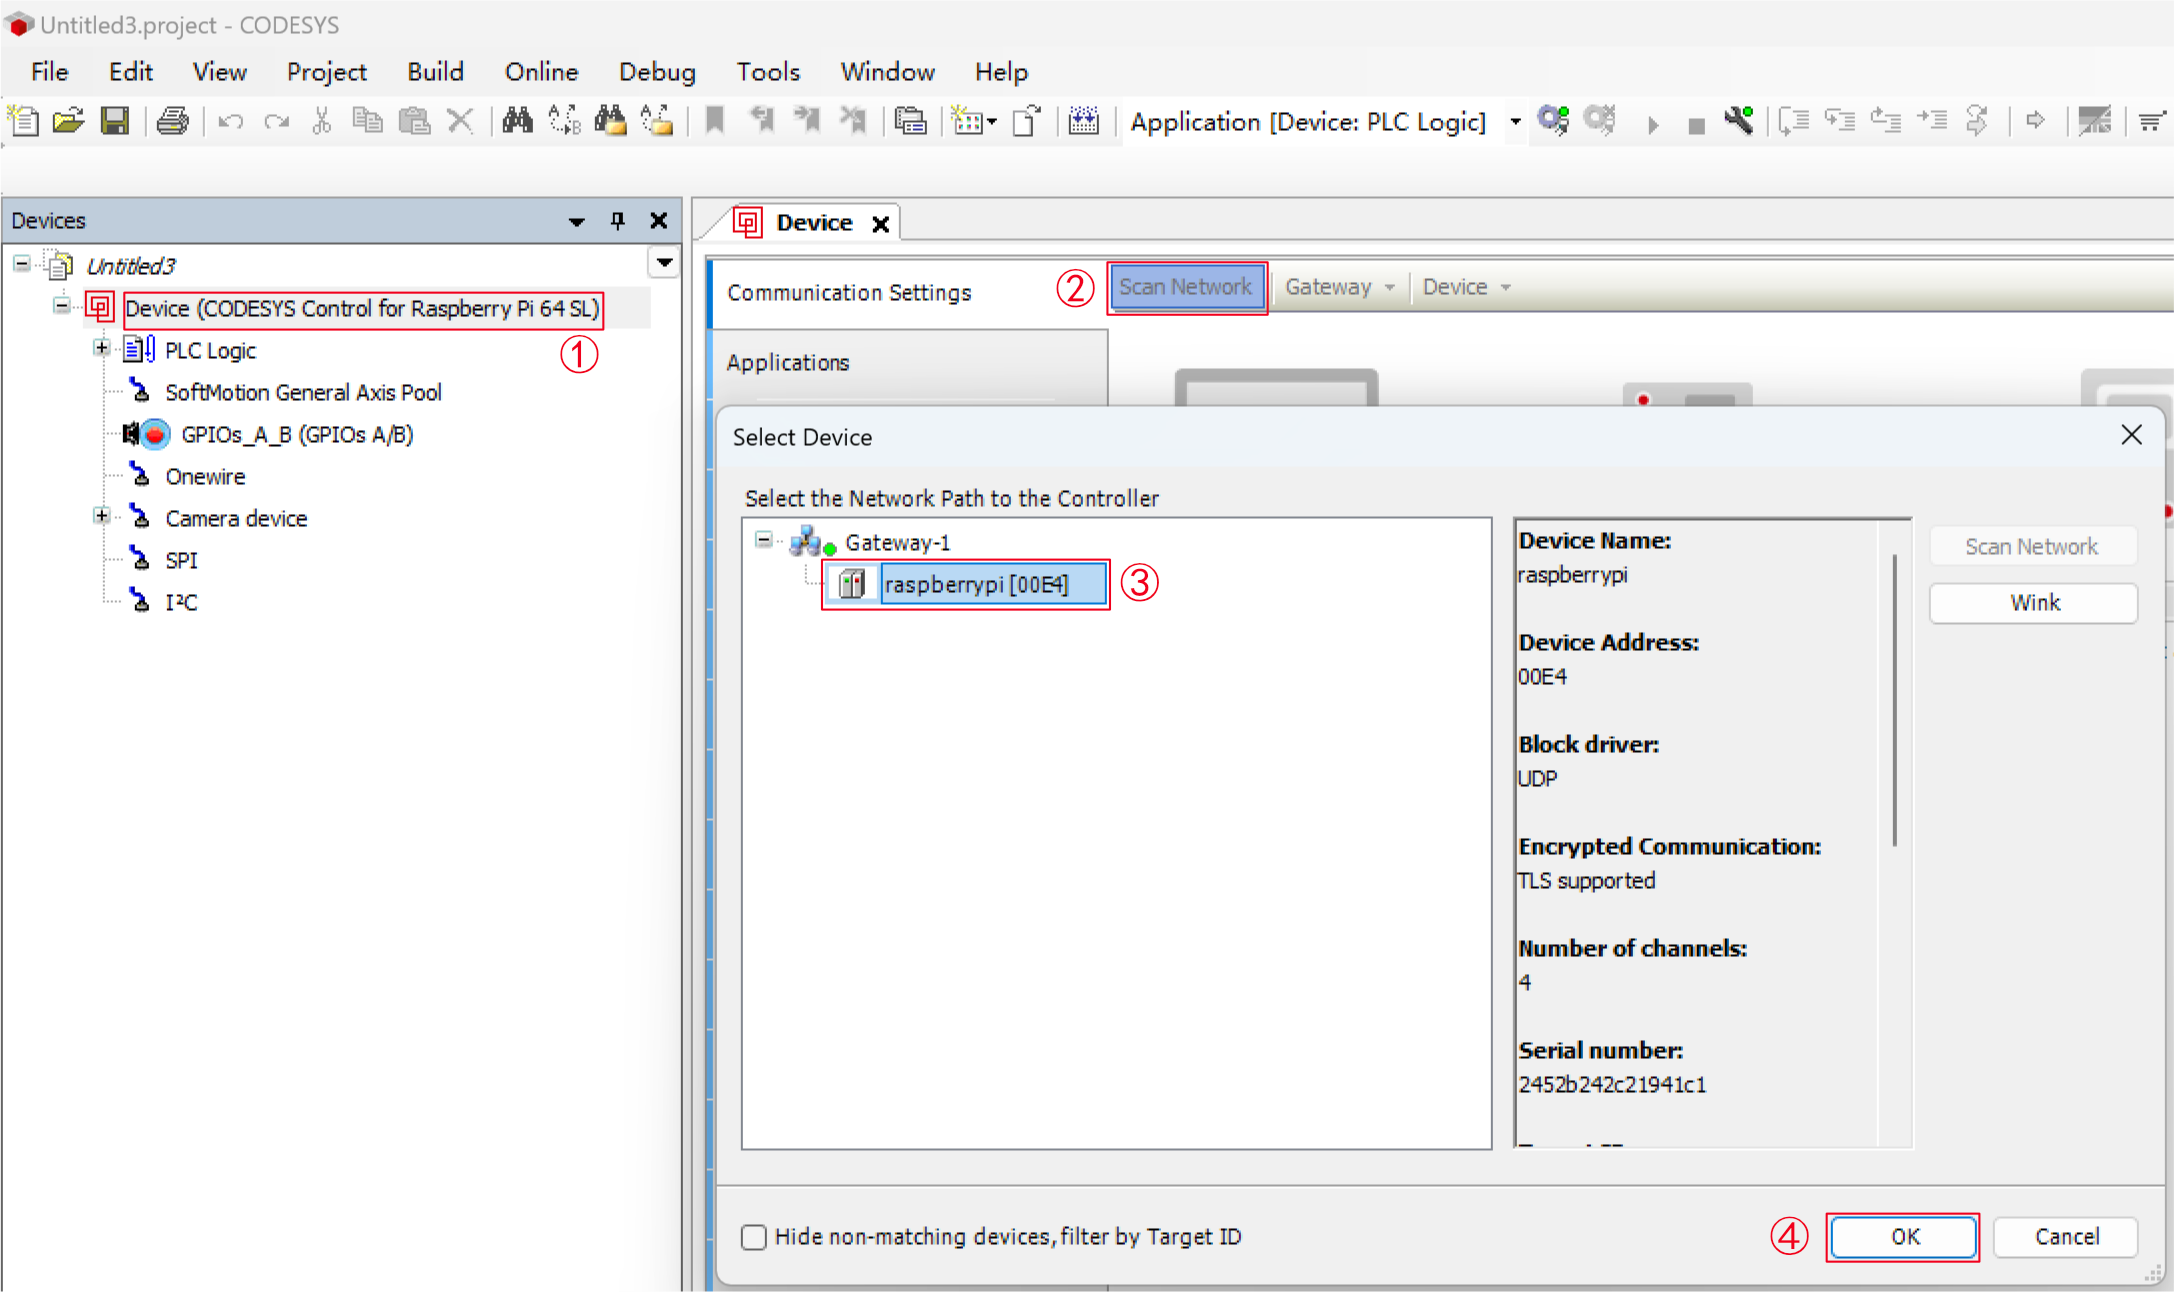Collapse the Untitled3 project node
2174x1292 pixels.
pyautogui.click(x=22, y=264)
